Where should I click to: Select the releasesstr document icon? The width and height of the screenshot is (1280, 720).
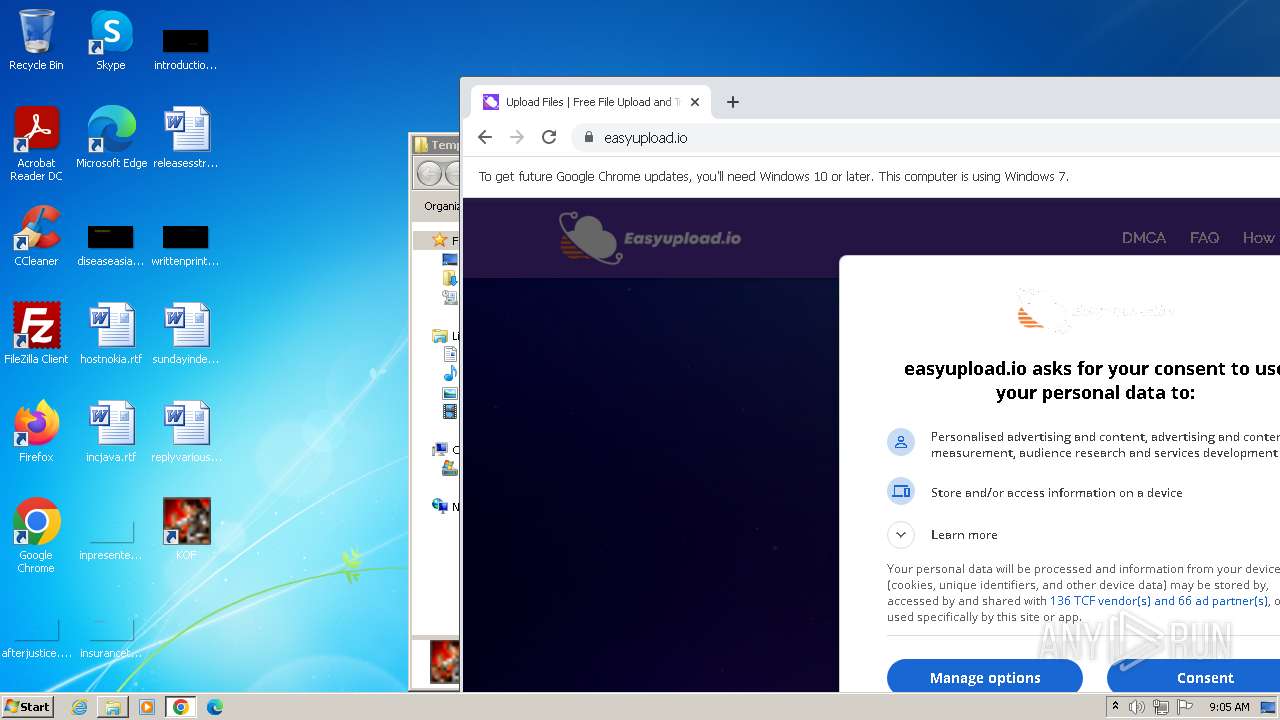coord(186,138)
